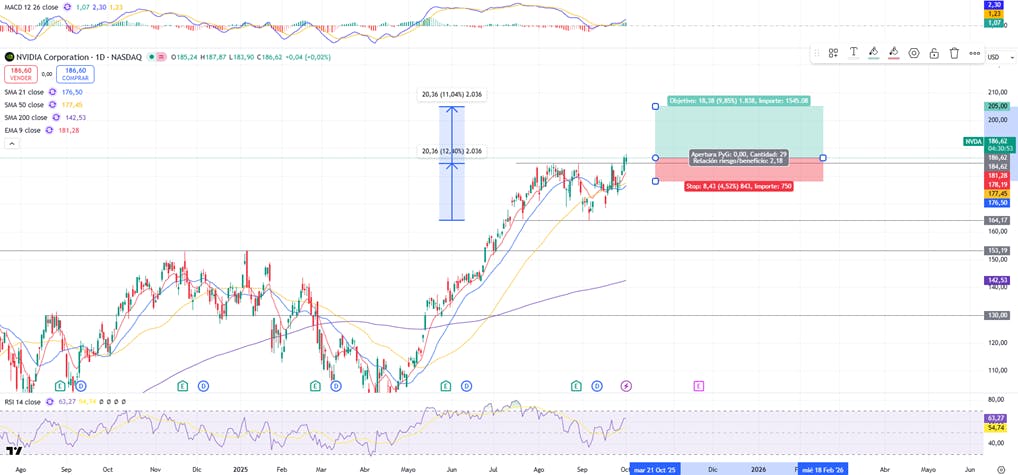
Task: Open the text color picker (T icon)
Action: coord(853,53)
